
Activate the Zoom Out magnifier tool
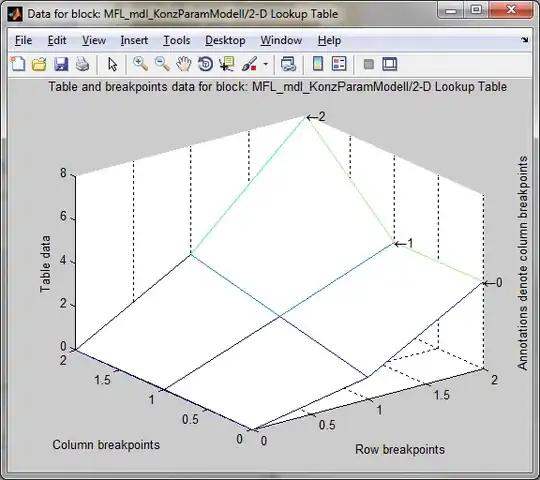162,64
